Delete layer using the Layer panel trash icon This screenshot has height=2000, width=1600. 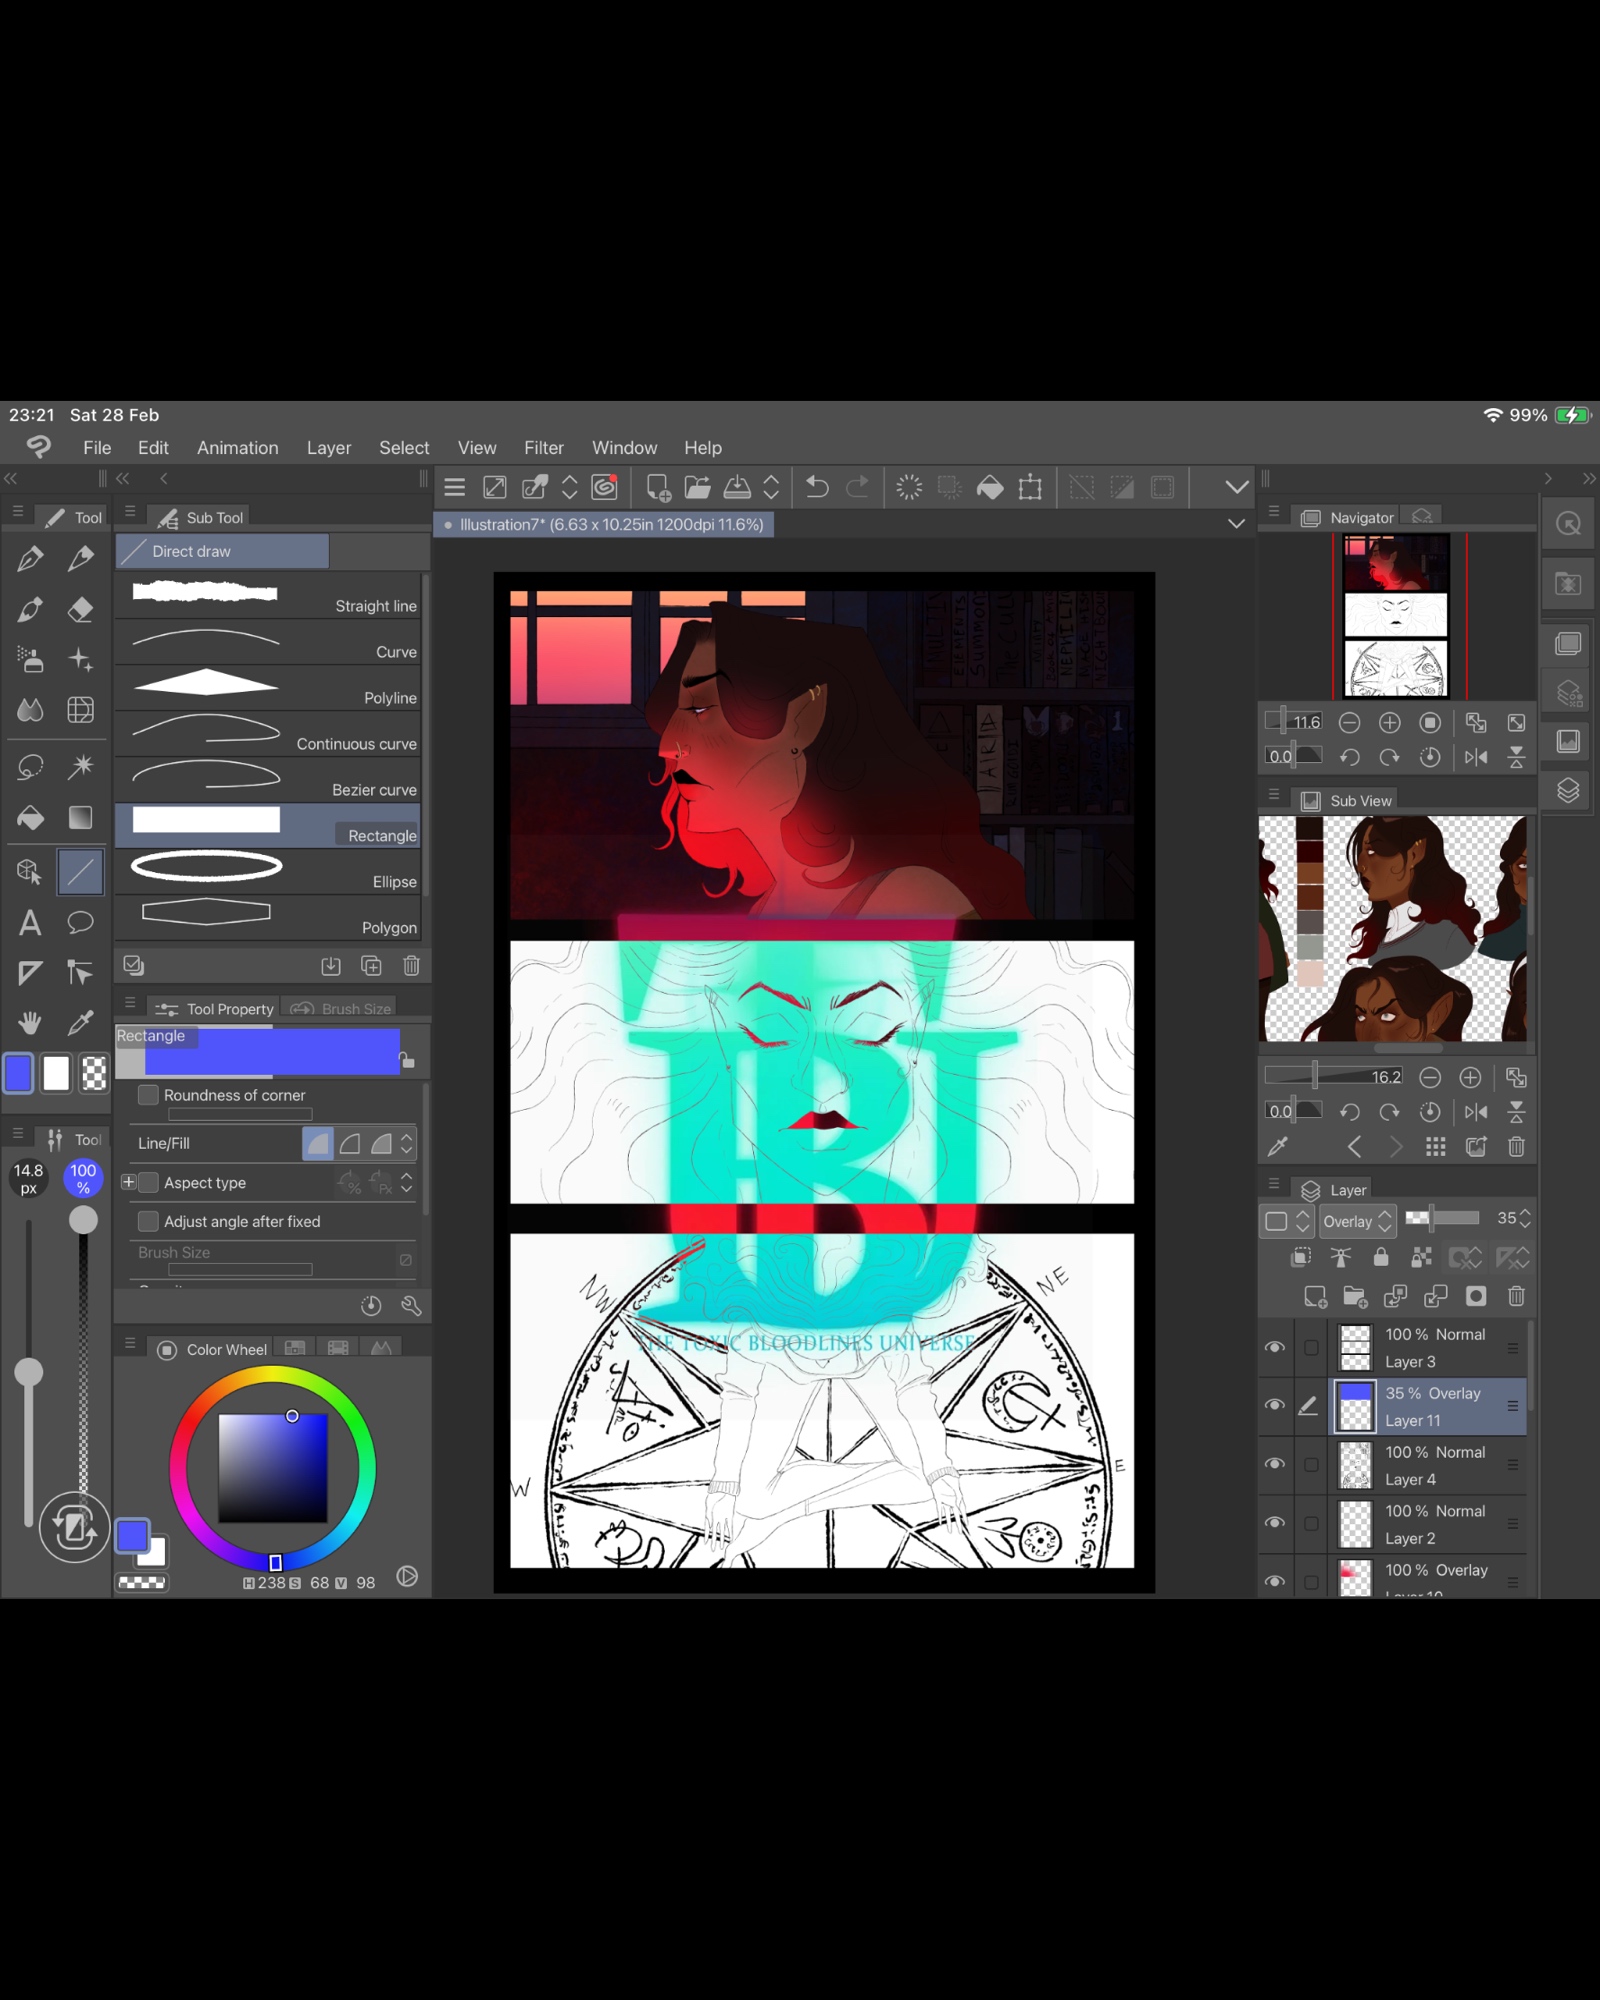(x=1516, y=1297)
